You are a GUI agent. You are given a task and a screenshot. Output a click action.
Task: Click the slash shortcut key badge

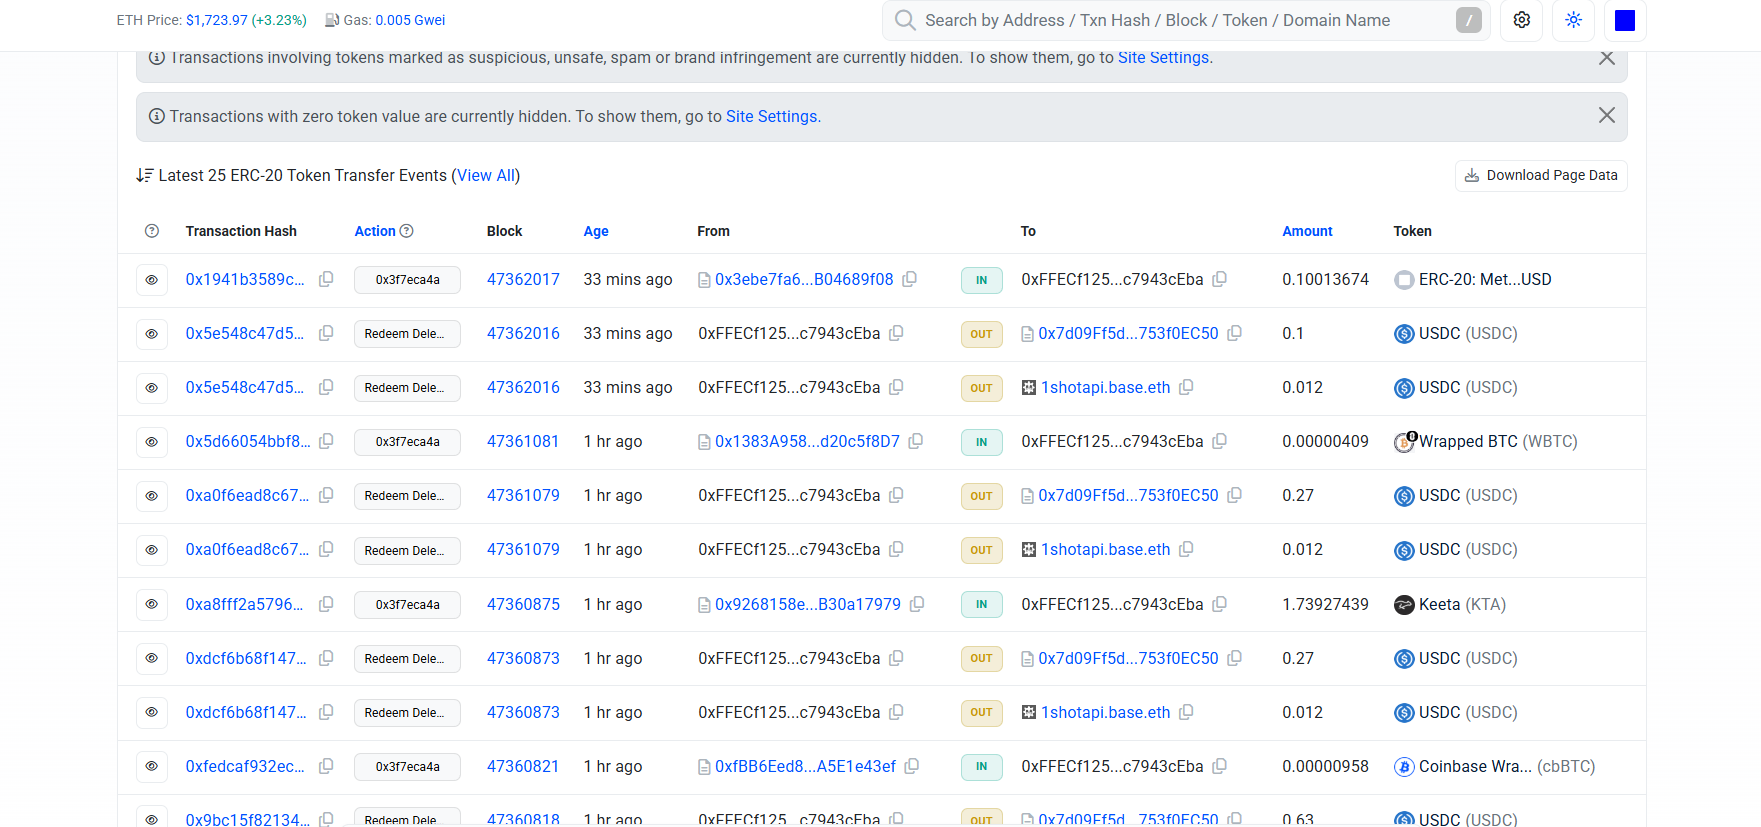(1468, 20)
